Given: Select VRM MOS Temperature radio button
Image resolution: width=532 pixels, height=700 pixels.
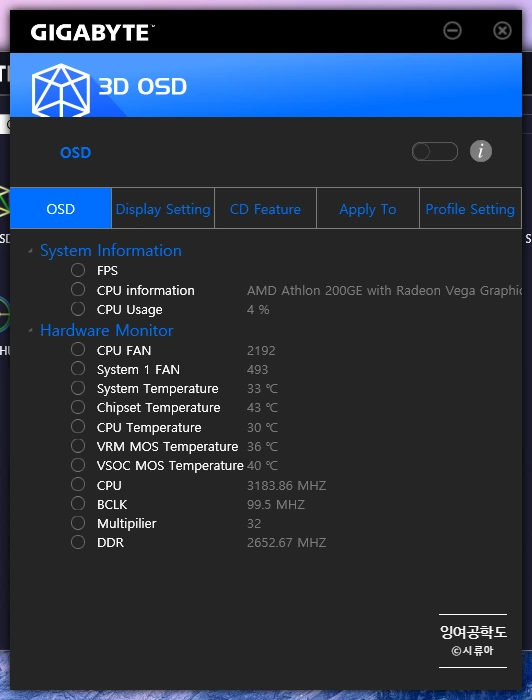Looking at the screenshot, I should point(78,446).
